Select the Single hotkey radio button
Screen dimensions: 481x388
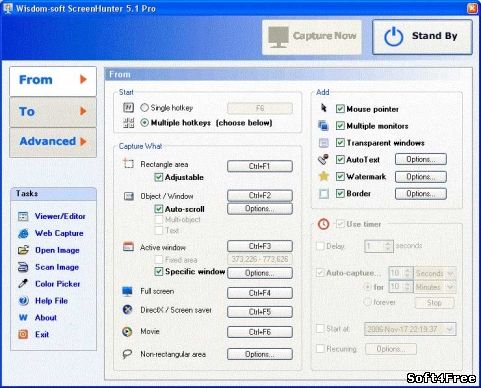pos(144,108)
